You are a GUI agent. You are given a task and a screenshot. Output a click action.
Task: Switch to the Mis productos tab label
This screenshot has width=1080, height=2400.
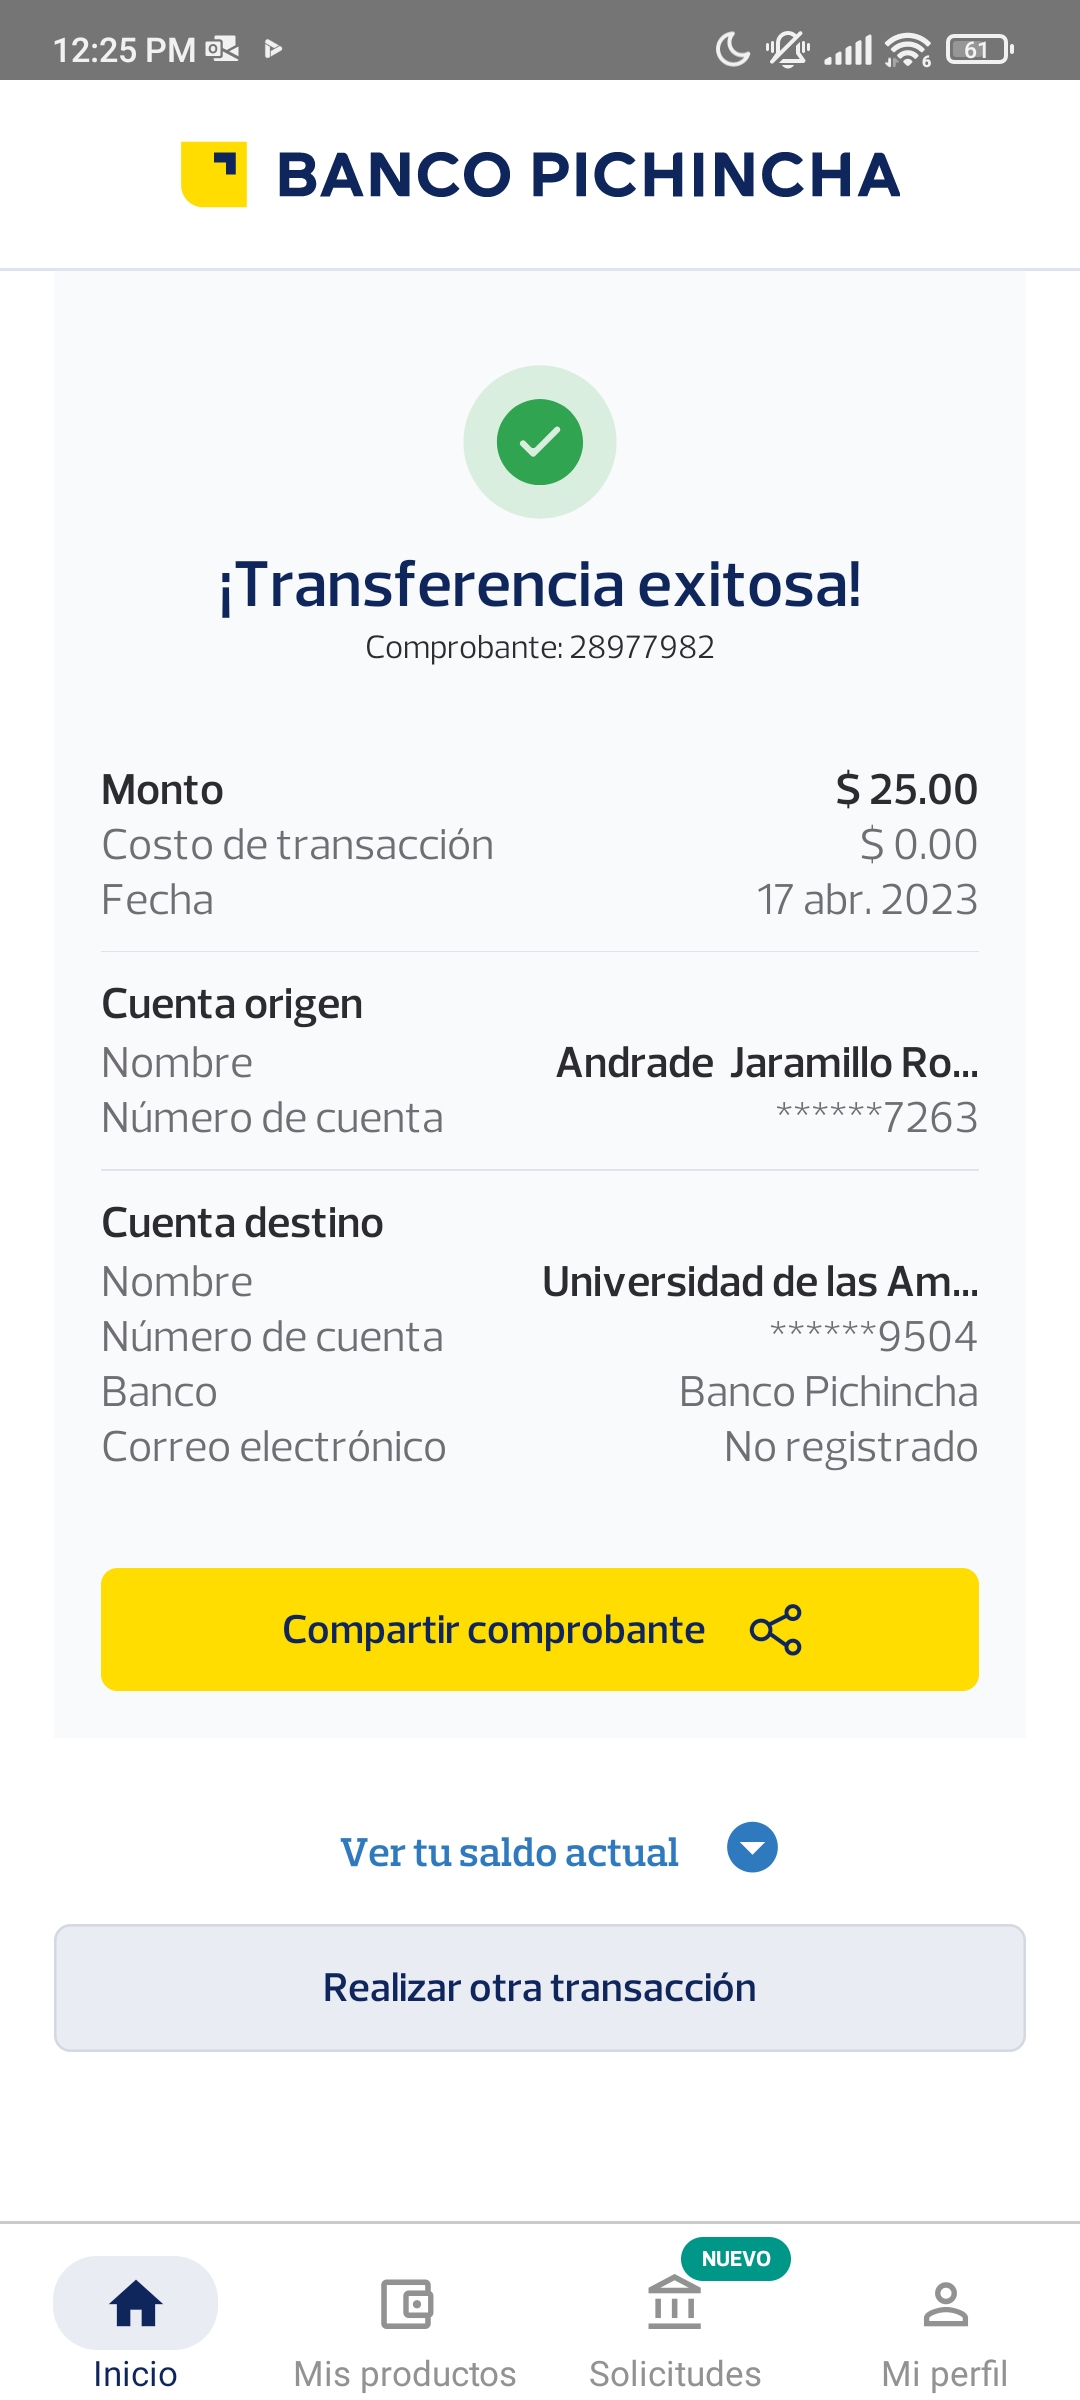[405, 2374]
